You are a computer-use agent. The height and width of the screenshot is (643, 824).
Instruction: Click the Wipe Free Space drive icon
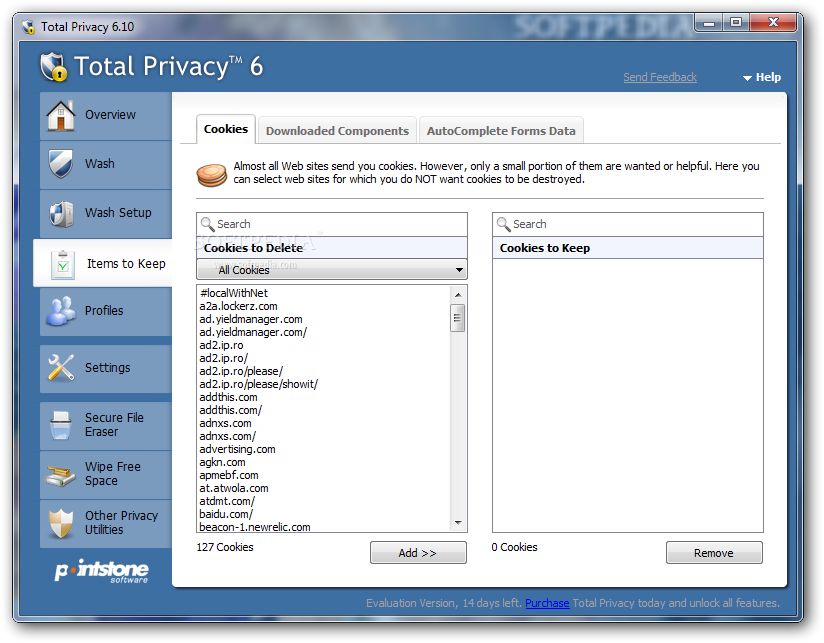(60, 475)
